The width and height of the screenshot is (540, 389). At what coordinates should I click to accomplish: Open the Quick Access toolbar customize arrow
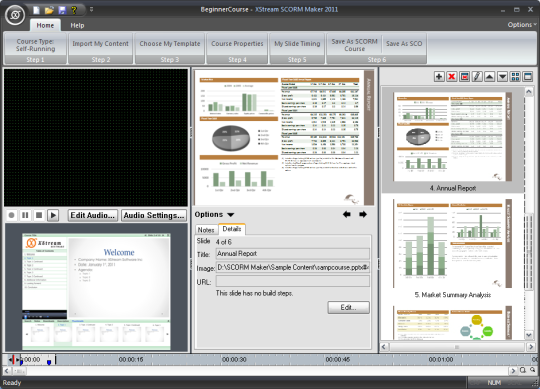[x=91, y=10]
